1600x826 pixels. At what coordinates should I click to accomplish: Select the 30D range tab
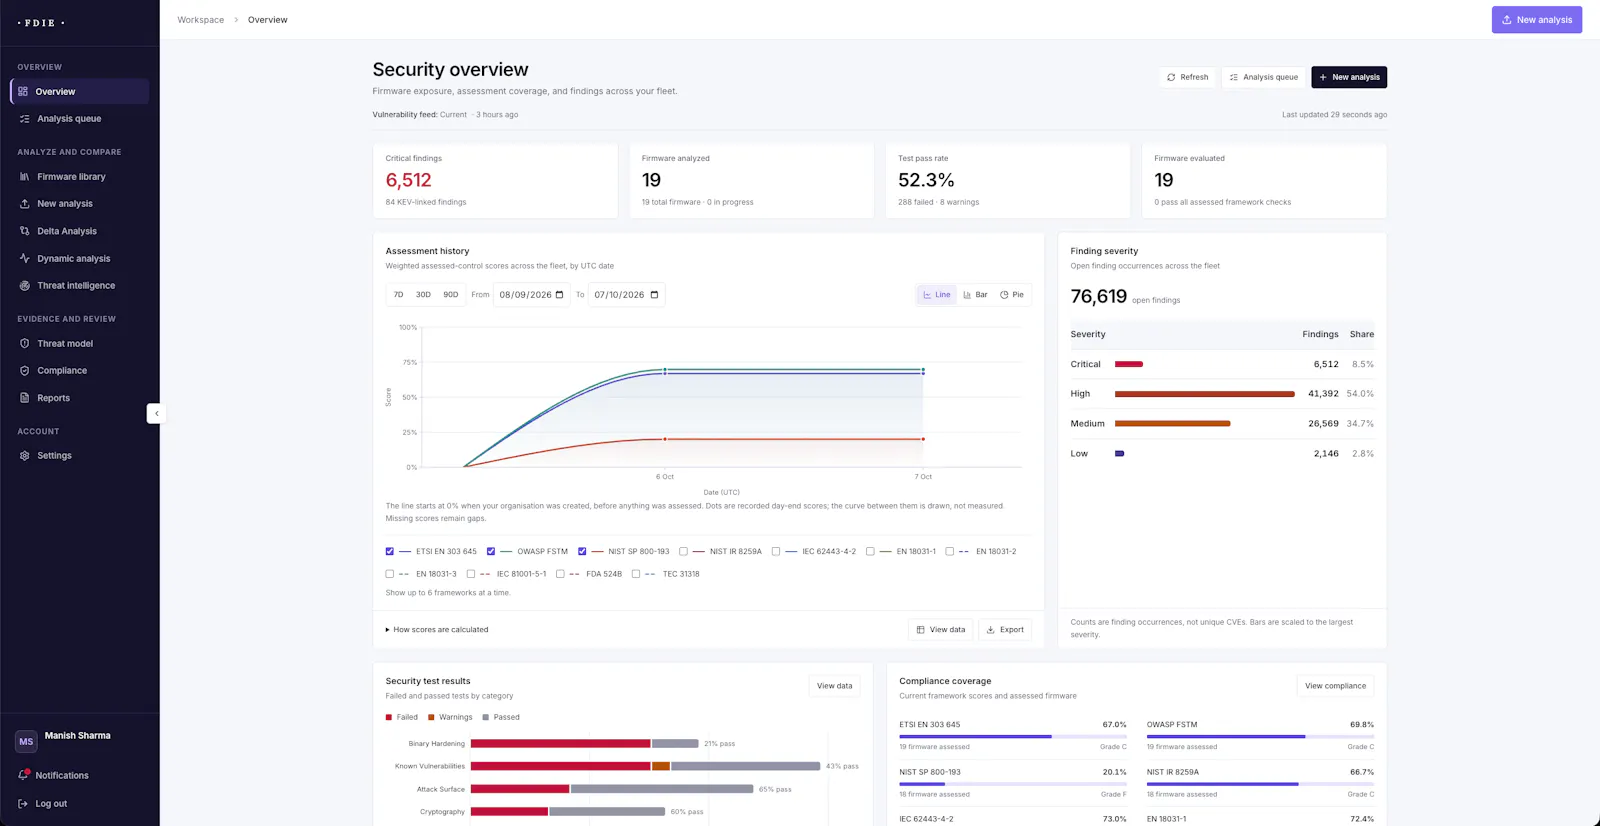423,295
